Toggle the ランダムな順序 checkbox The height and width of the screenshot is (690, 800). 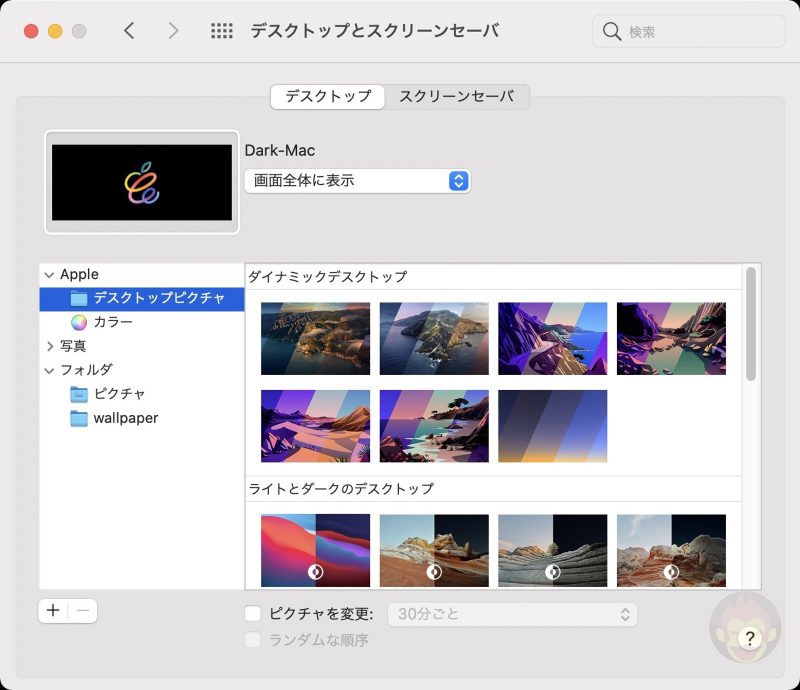click(253, 640)
